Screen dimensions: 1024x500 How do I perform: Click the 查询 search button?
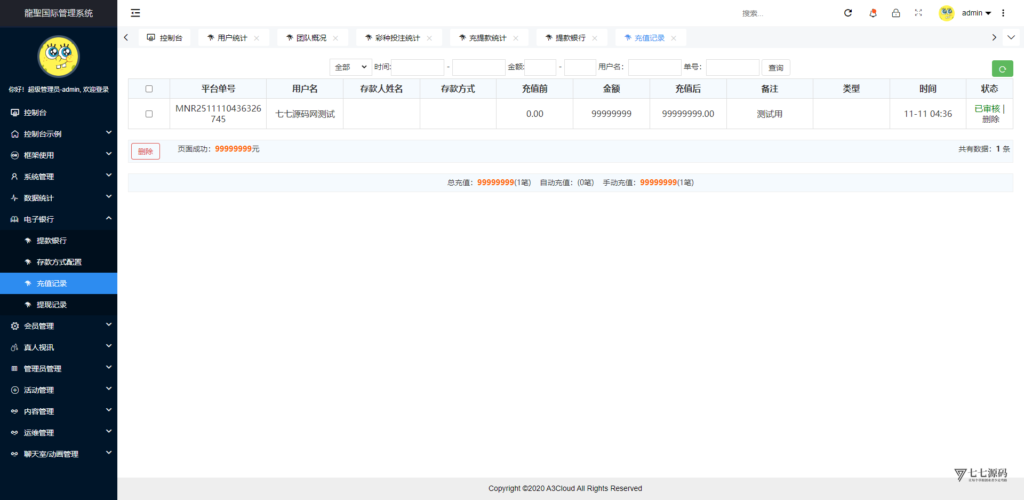point(776,67)
